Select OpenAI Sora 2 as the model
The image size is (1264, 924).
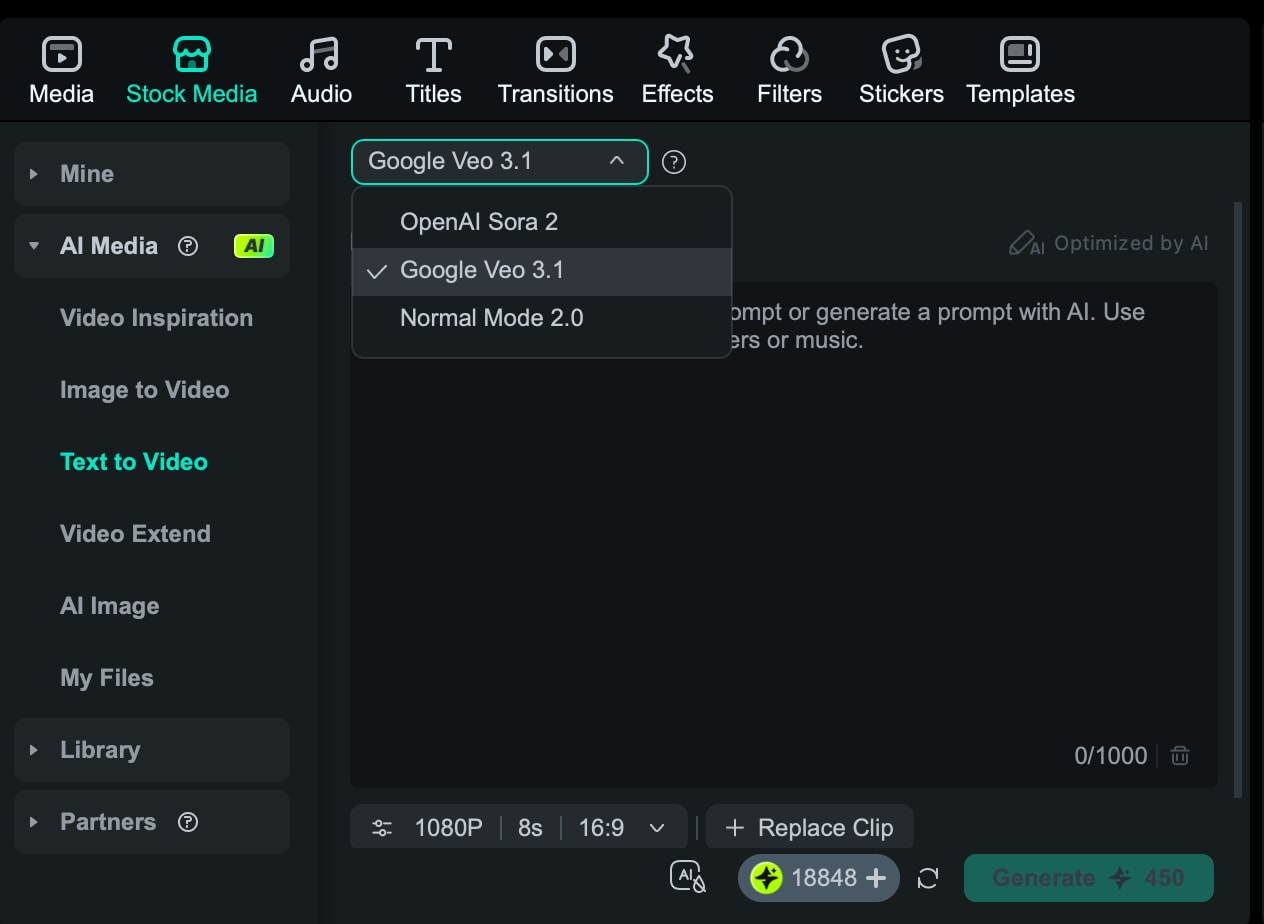478,221
